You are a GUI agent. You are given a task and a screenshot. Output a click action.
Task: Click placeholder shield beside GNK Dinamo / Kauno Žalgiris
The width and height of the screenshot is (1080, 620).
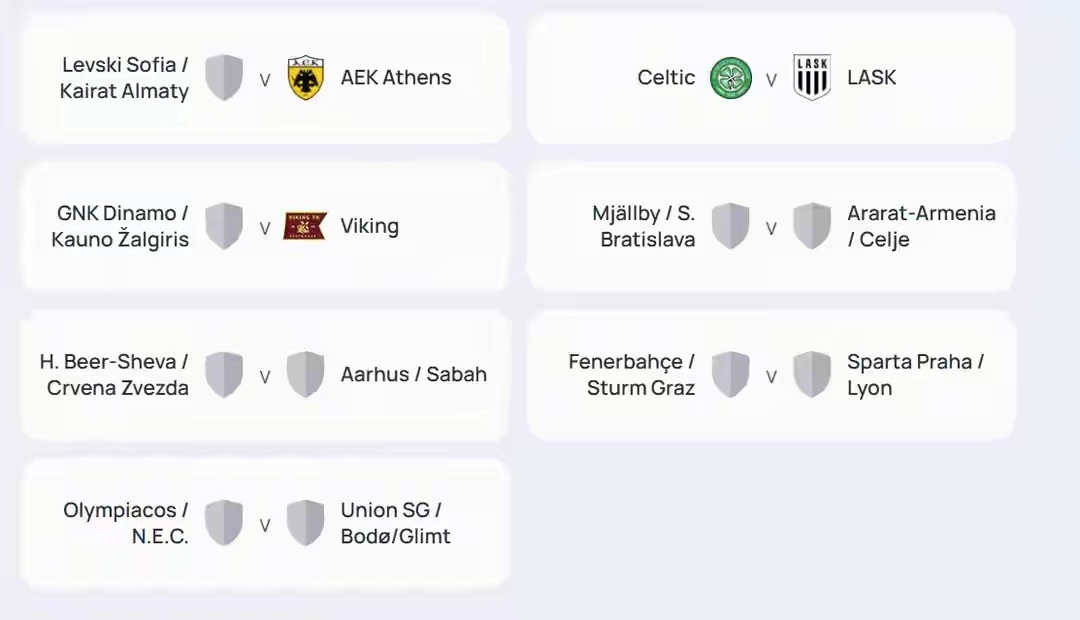pyautogui.click(x=224, y=226)
